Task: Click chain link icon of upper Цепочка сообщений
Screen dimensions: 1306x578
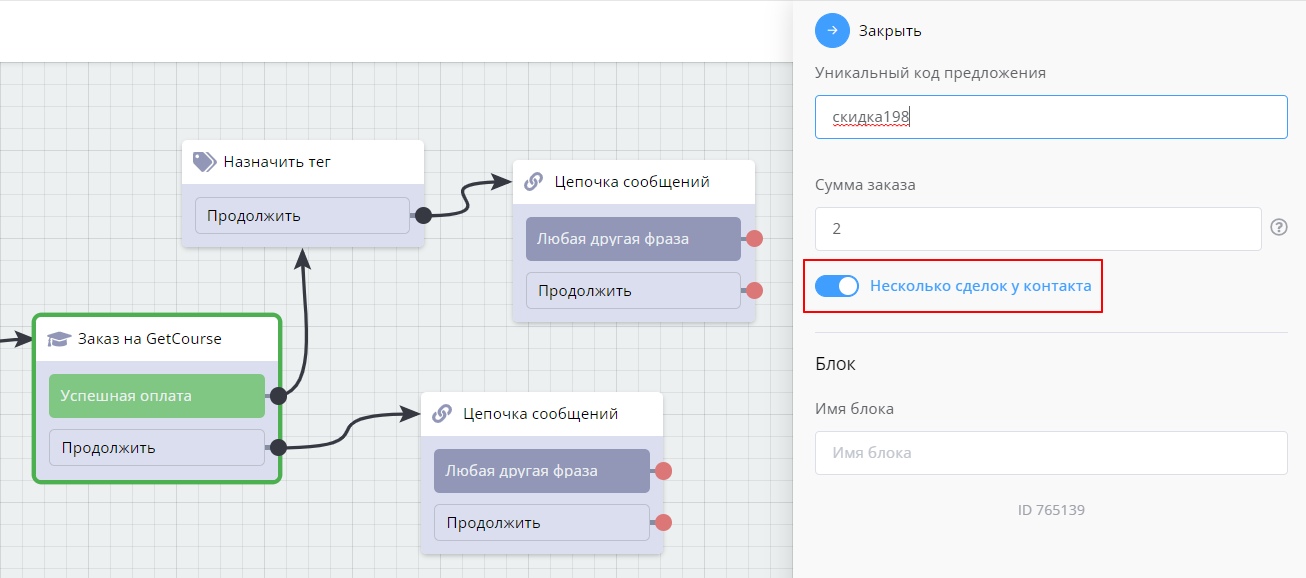Action: tap(534, 182)
